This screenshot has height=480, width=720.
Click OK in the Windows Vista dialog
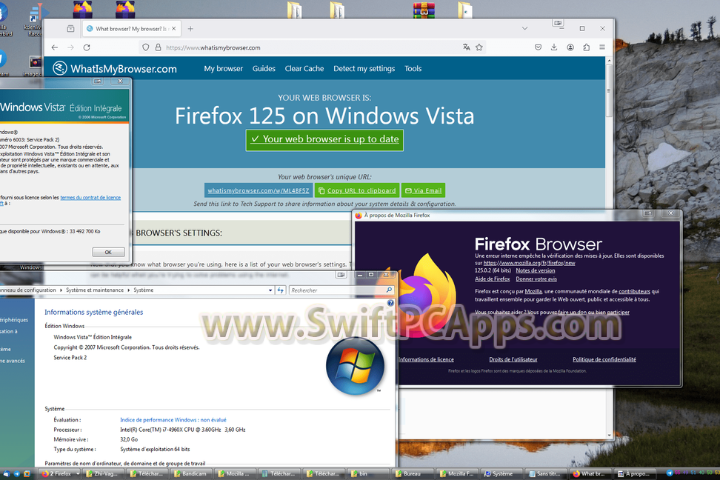pyautogui.click(x=108, y=252)
